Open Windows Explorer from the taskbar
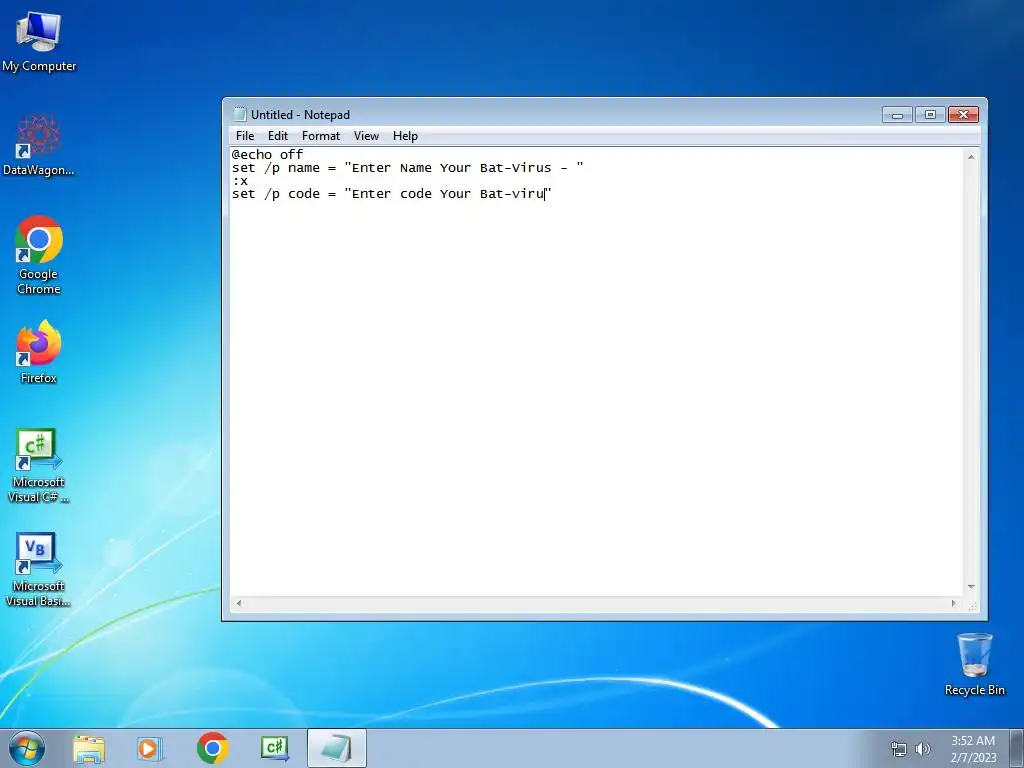This screenshot has width=1024, height=768. (x=89, y=748)
